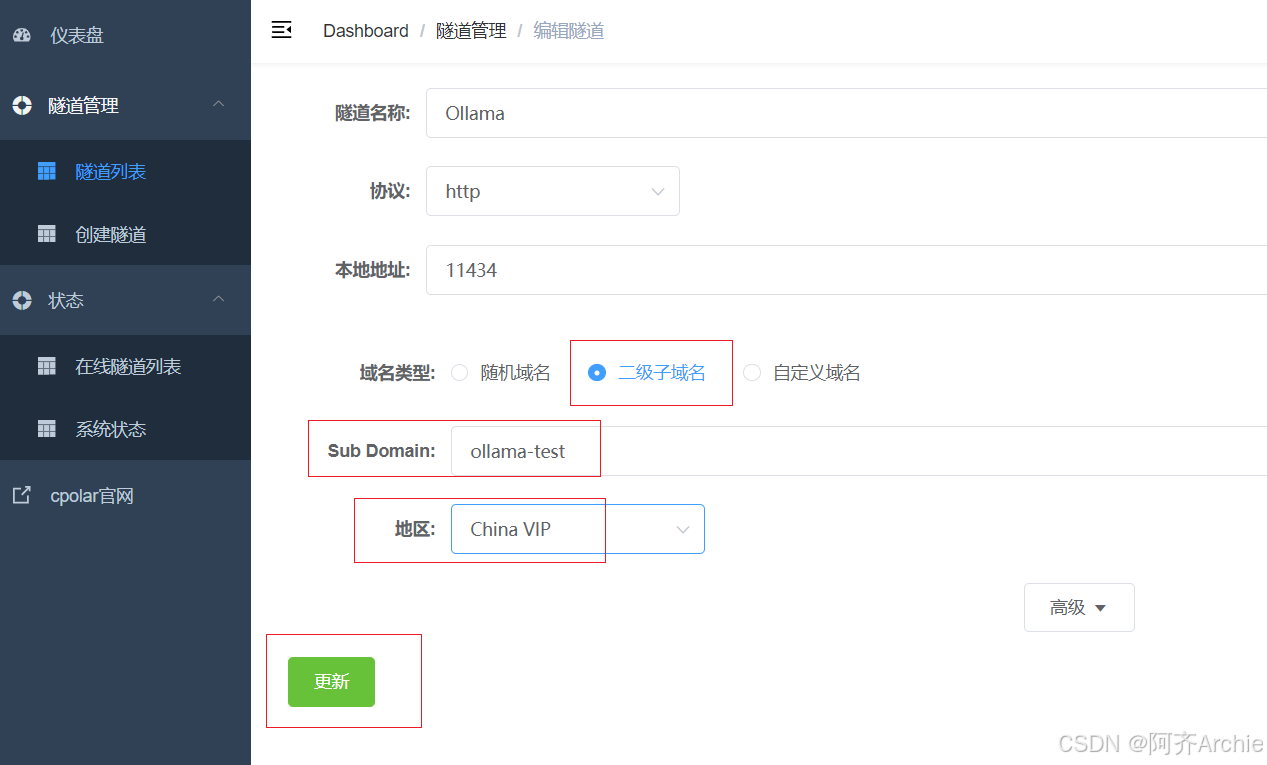
Task: Click the dashboard gauge icon in sidebar
Action: [22, 35]
